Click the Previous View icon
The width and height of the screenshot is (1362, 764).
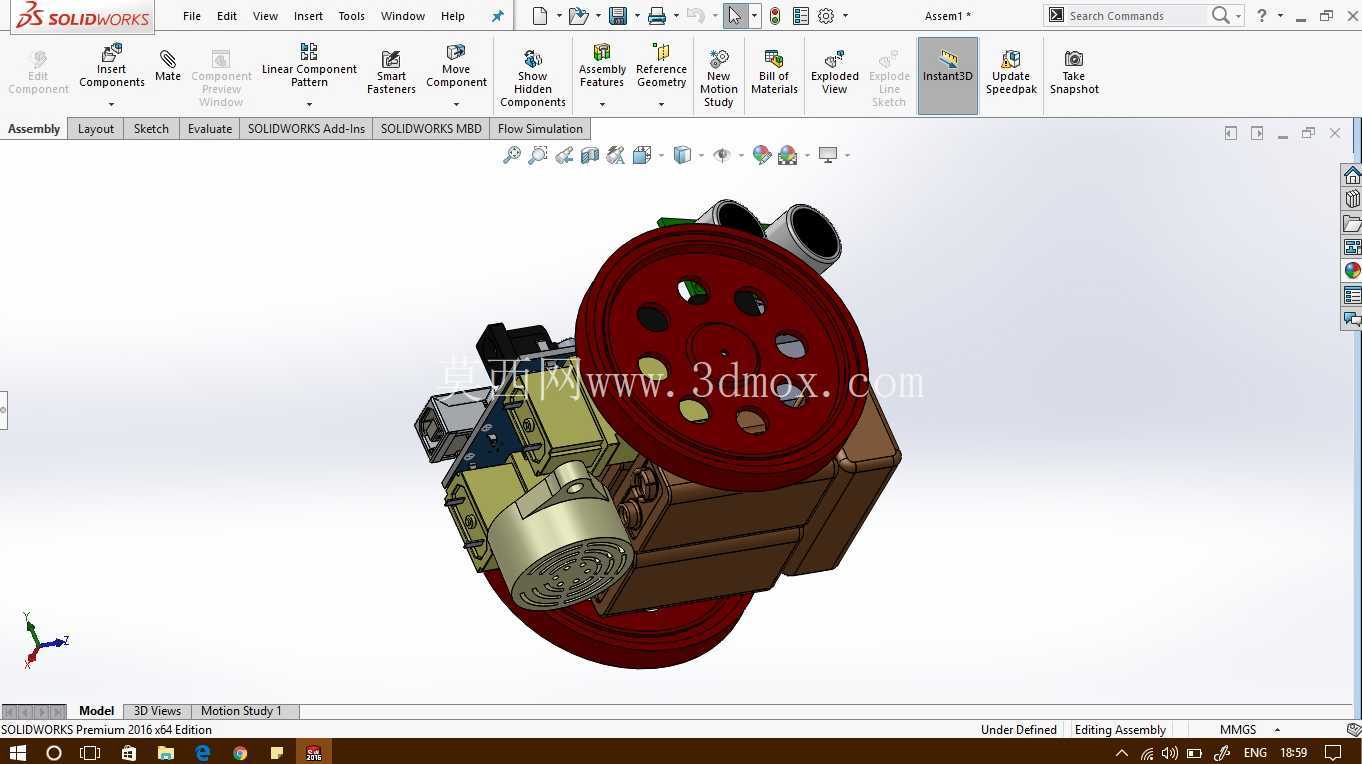(x=564, y=155)
